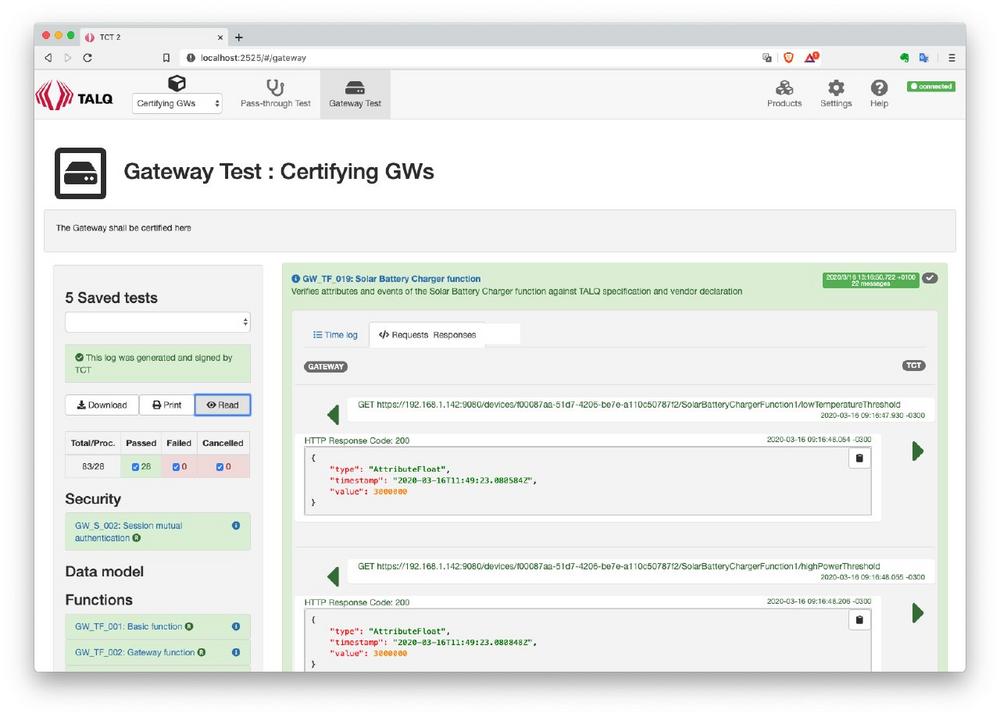The width and height of the screenshot is (1000, 717).
Task: Click left arrow beside highPowerThreshold request
Action: point(333,577)
